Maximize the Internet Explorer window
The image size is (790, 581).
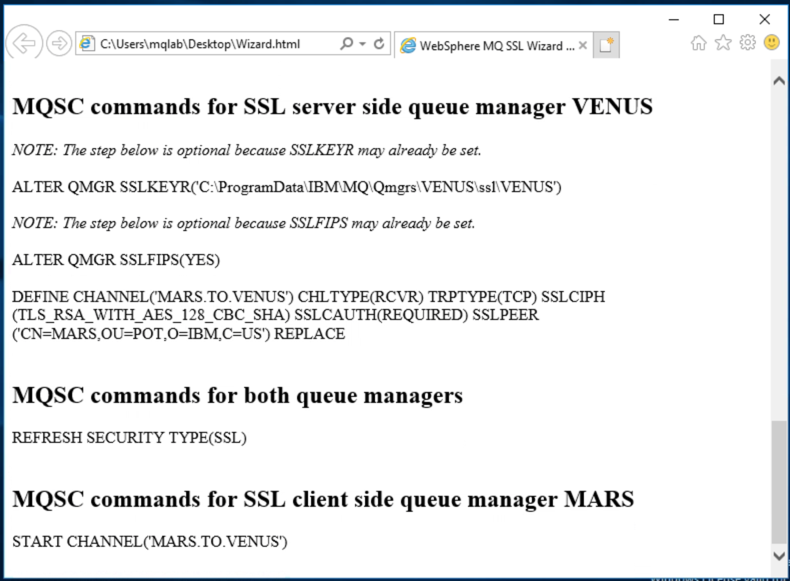719,20
